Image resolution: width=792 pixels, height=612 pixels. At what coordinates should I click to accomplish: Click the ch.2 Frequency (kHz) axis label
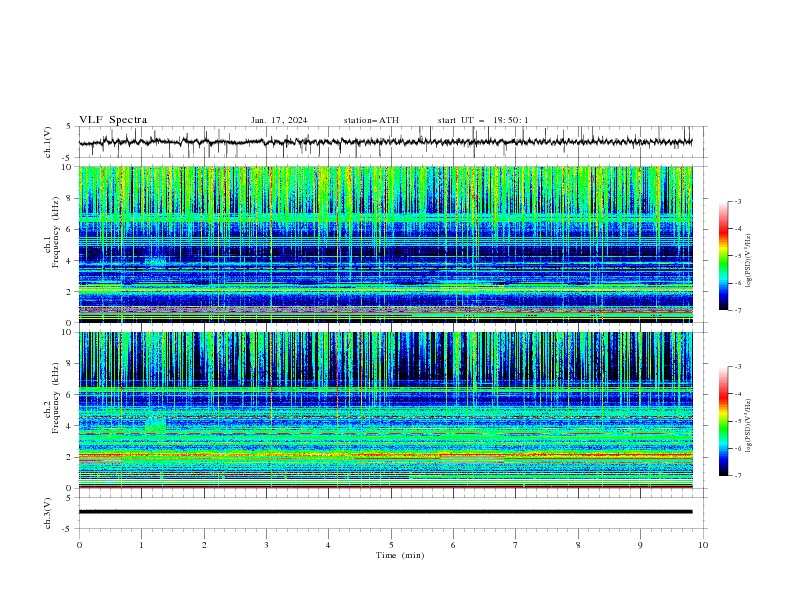coord(52,398)
